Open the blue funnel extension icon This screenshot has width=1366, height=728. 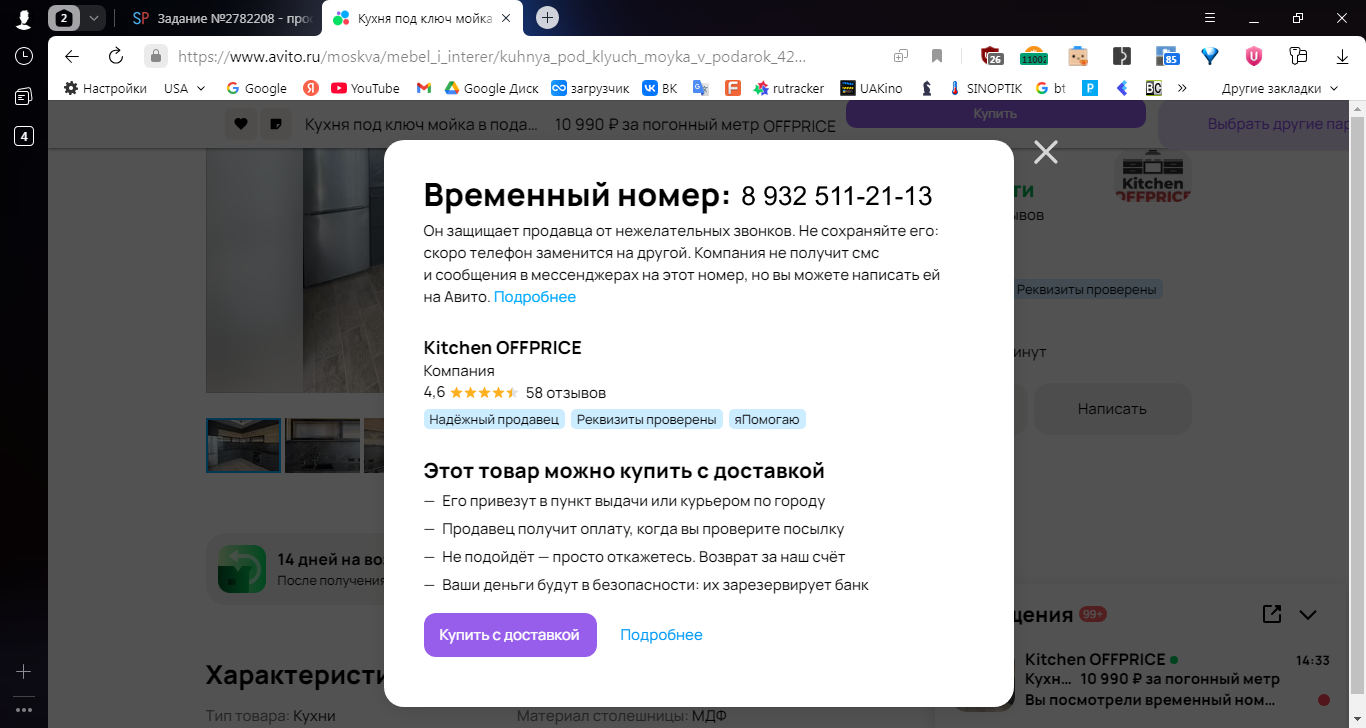(1210, 56)
